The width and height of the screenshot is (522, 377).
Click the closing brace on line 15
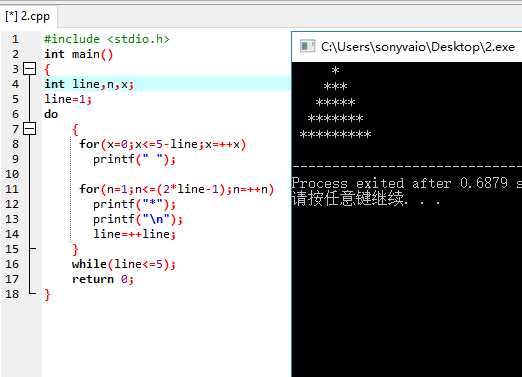[x=75, y=249]
